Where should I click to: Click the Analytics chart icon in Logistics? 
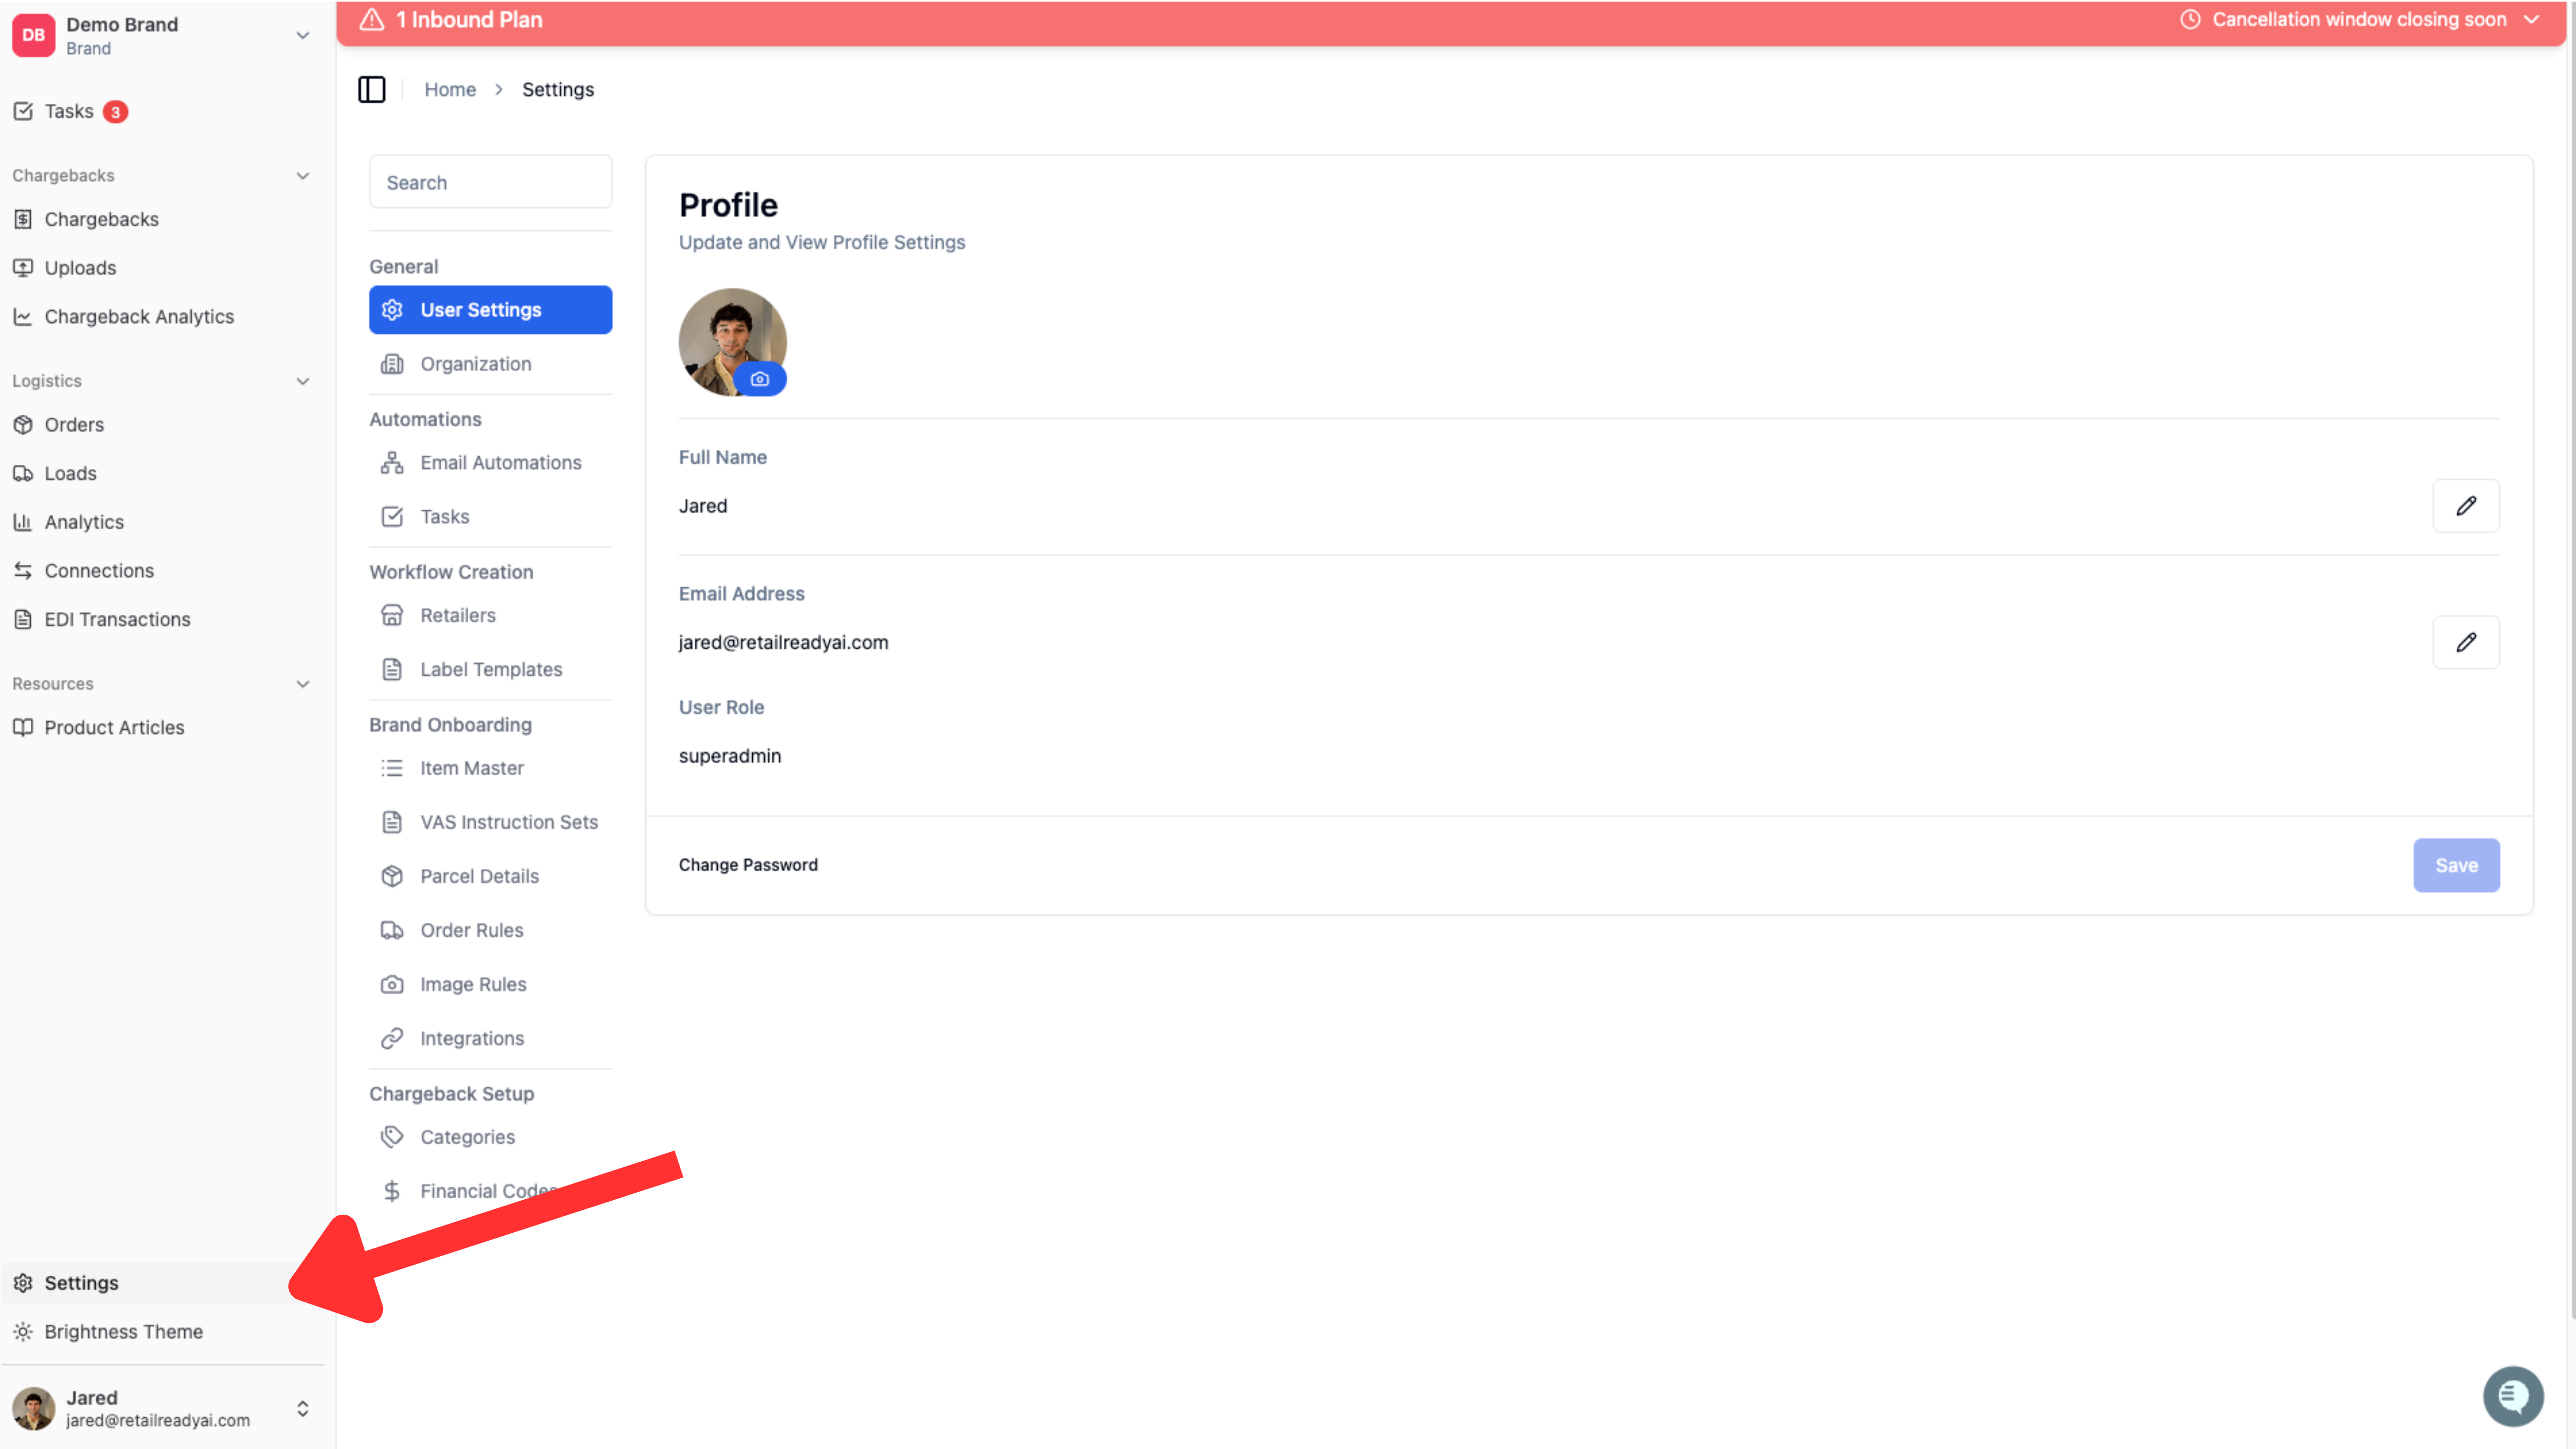tap(23, 522)
